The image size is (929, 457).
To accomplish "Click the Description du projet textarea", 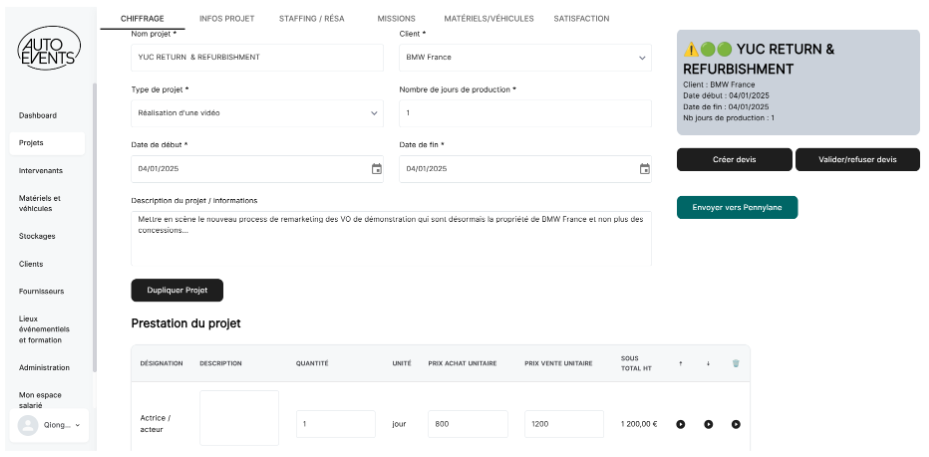I will coord(391,238).
